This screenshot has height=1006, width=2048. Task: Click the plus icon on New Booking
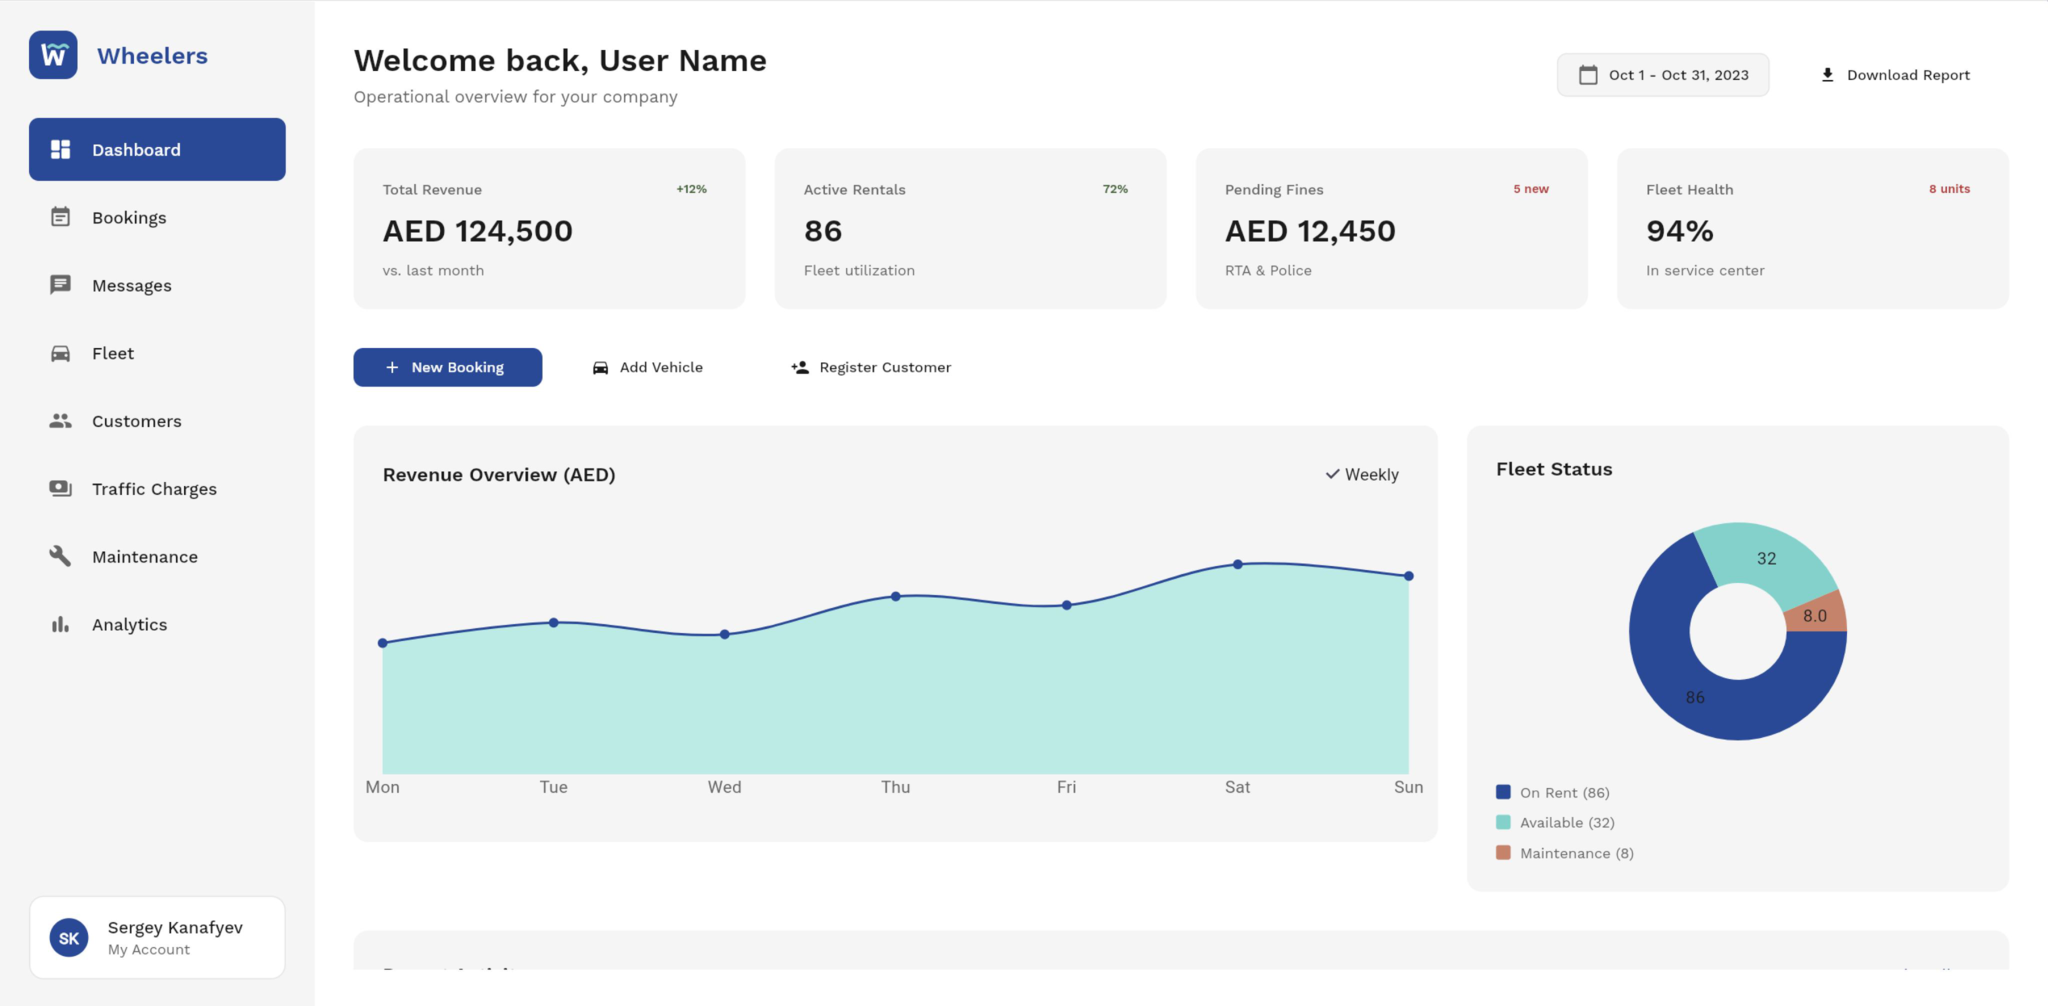pos(392,367)
